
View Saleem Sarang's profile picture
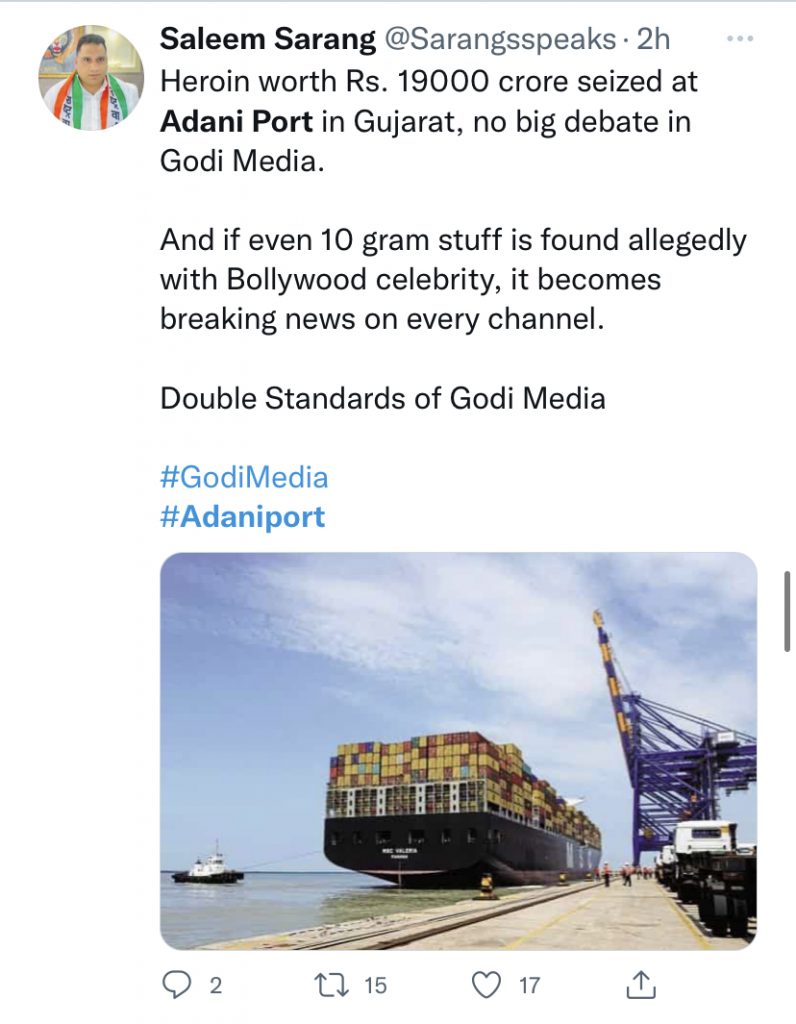coord(91,78)
